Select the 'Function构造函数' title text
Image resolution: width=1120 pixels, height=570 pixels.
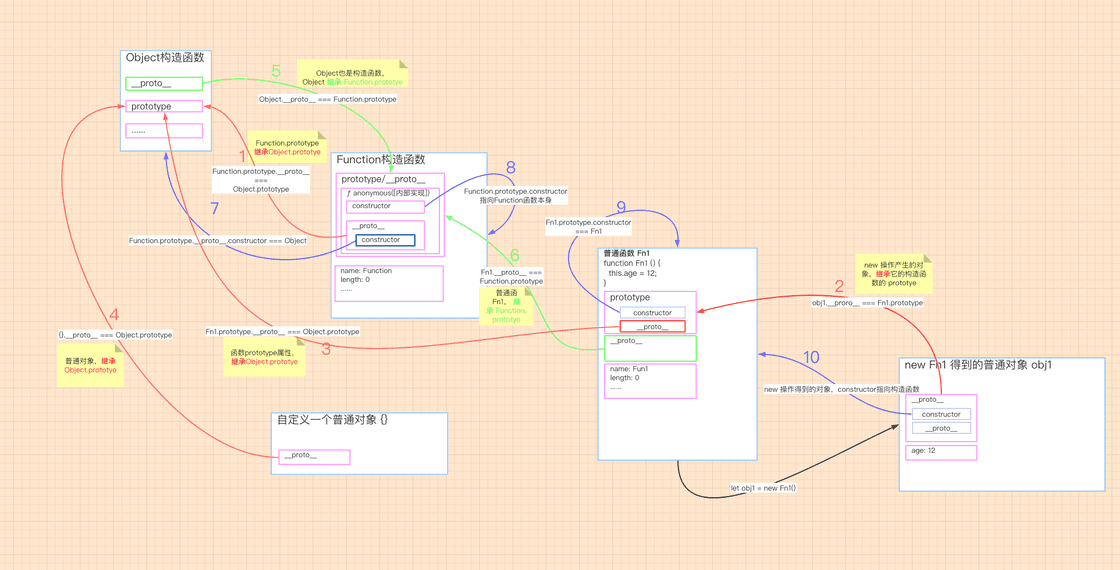point(381,160)
